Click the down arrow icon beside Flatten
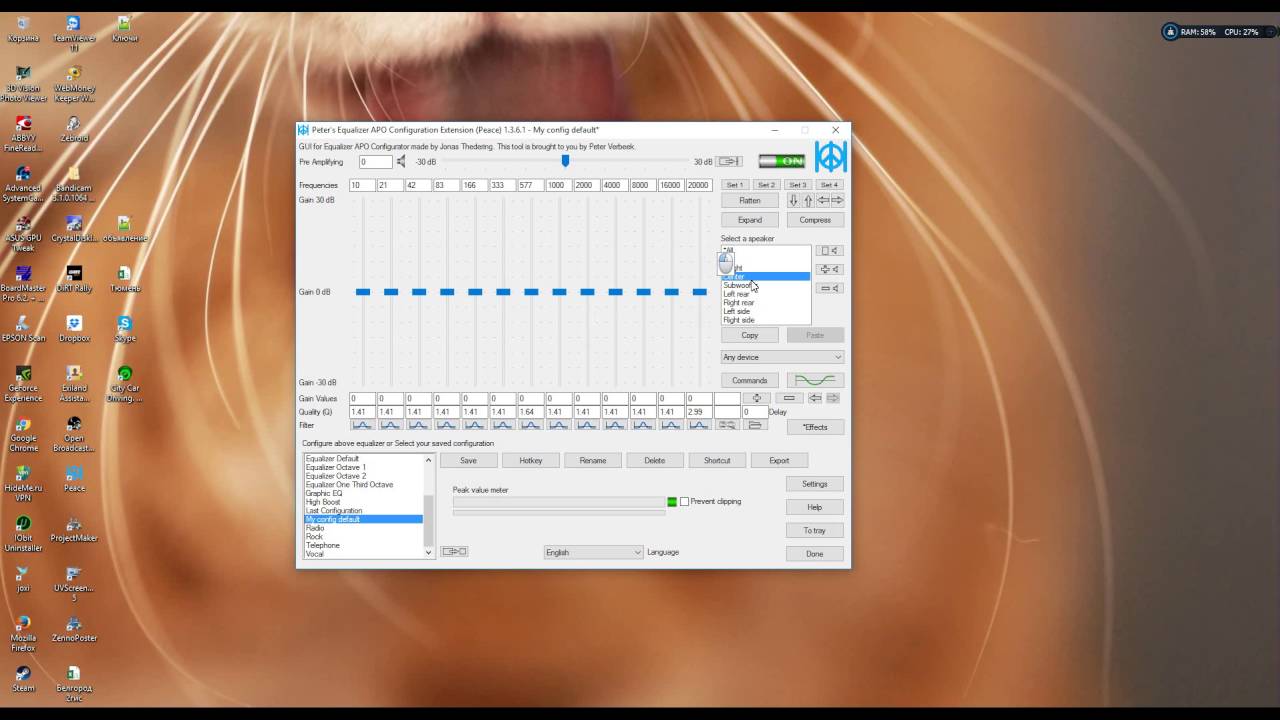Viewport: 1280px width, 720px height. click(x=793, y=201)
